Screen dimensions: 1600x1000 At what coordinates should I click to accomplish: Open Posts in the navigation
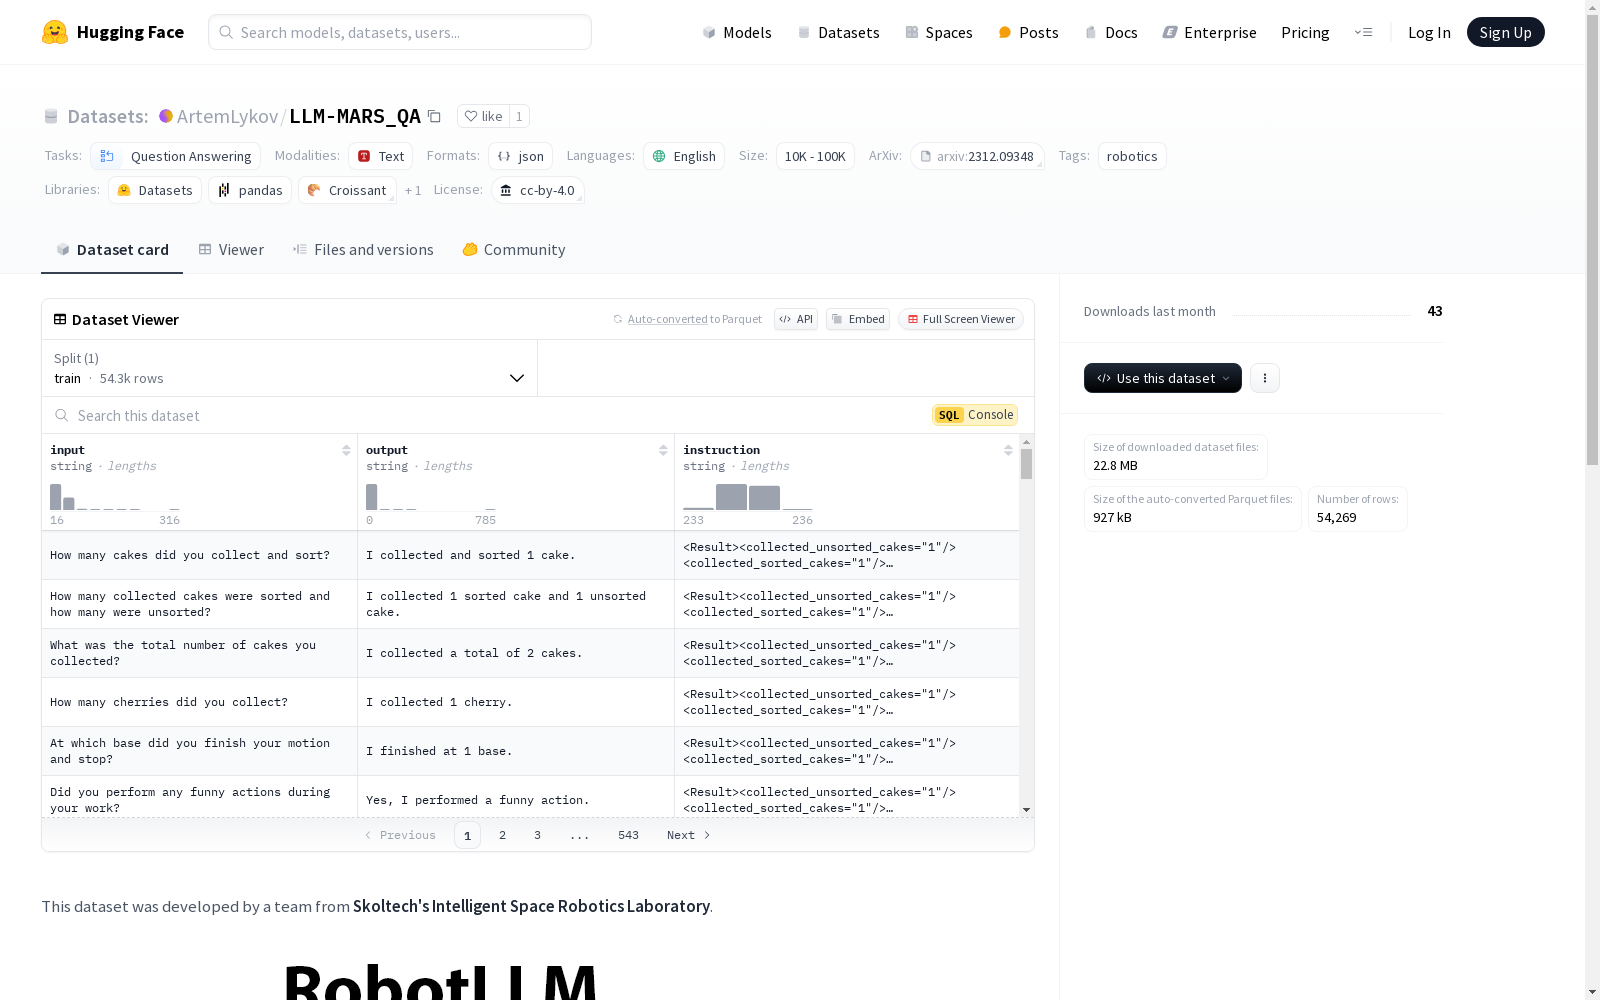click(1028, 32)
